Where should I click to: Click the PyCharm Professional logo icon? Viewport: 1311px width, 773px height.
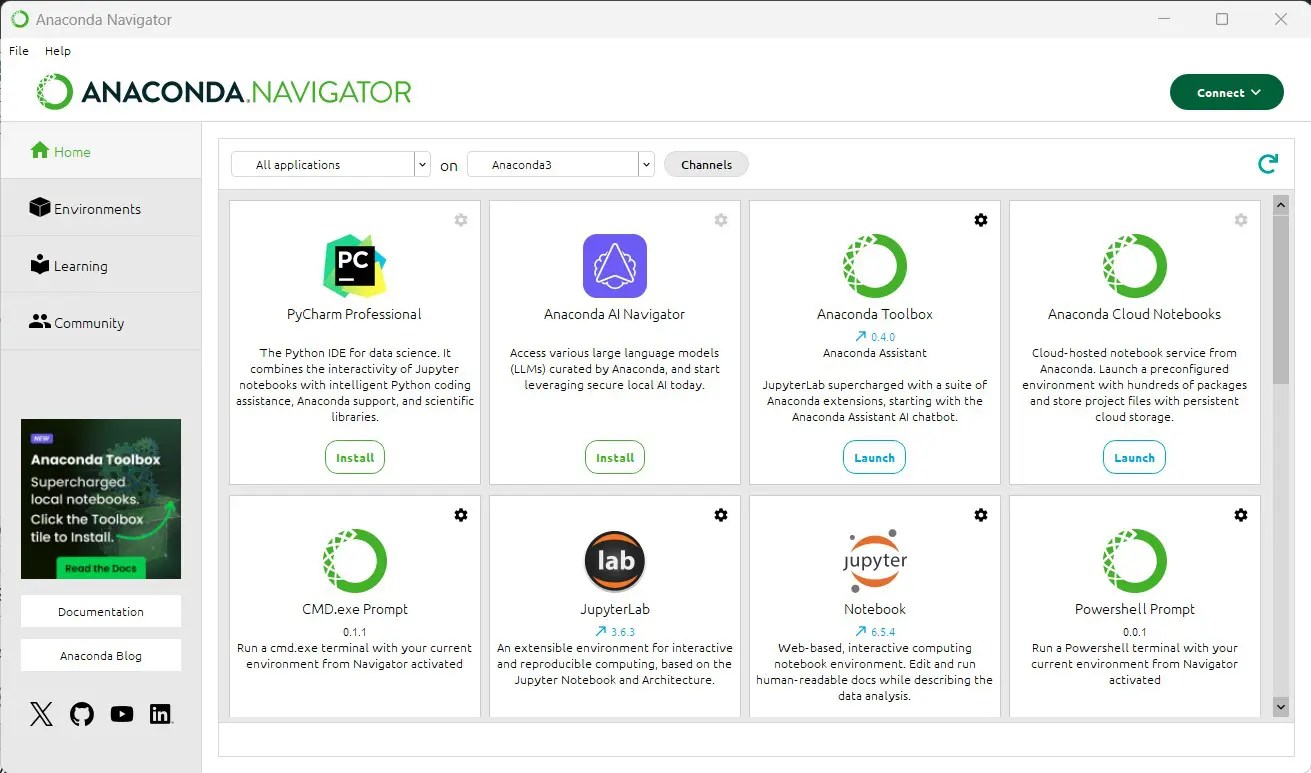355,266
